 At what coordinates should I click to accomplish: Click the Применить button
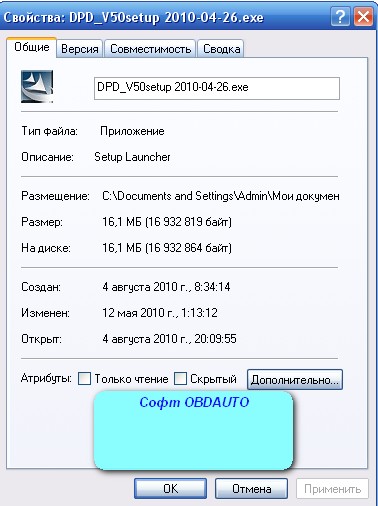point(332,489)
